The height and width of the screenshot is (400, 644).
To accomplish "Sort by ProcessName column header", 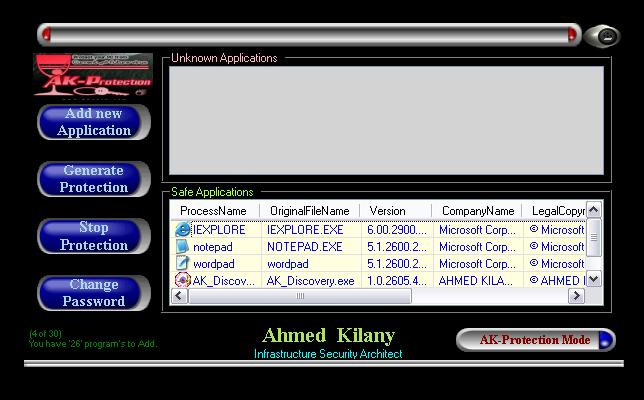I will pyautogui.click(x=214, y=211).
